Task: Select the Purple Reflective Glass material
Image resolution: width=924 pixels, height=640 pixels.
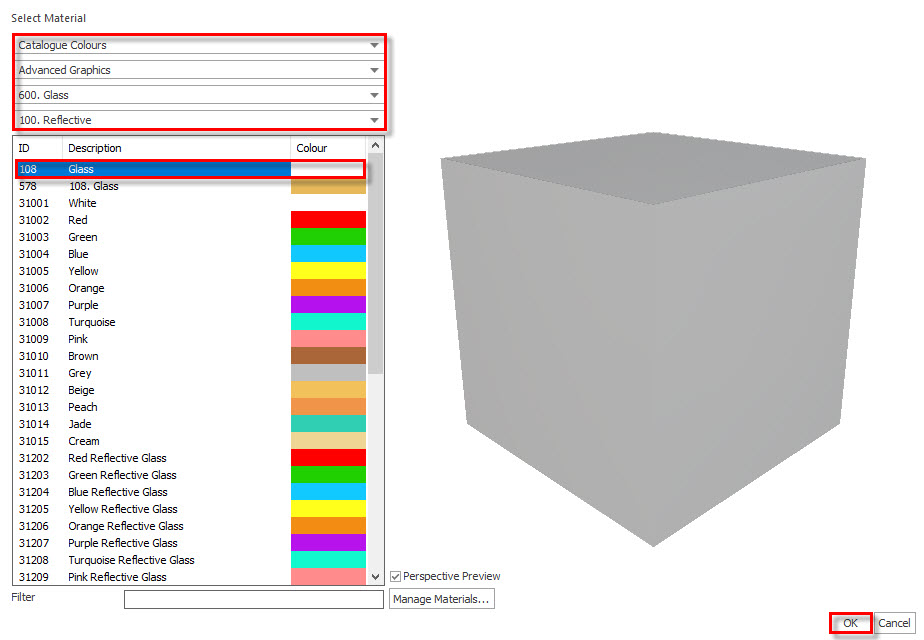Action: pyautogui.click(x=190, y=543)
